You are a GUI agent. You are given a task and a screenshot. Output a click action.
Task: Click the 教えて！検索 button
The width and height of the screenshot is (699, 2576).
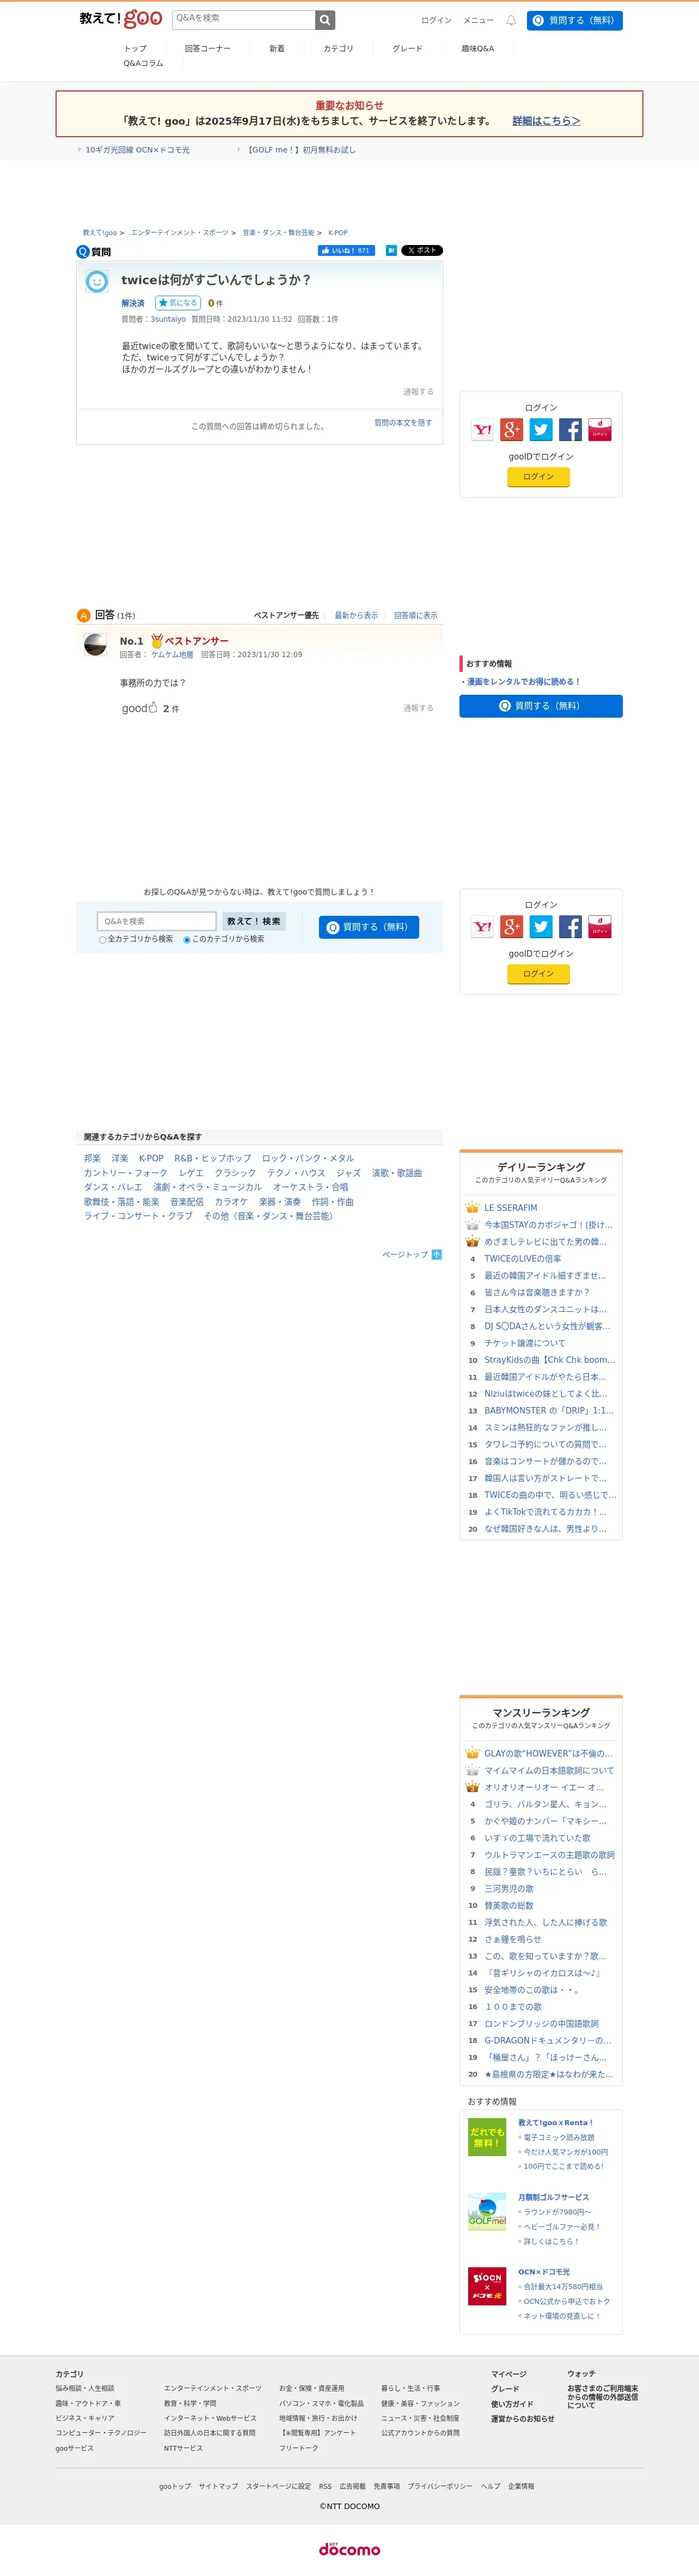coord(254,921)
